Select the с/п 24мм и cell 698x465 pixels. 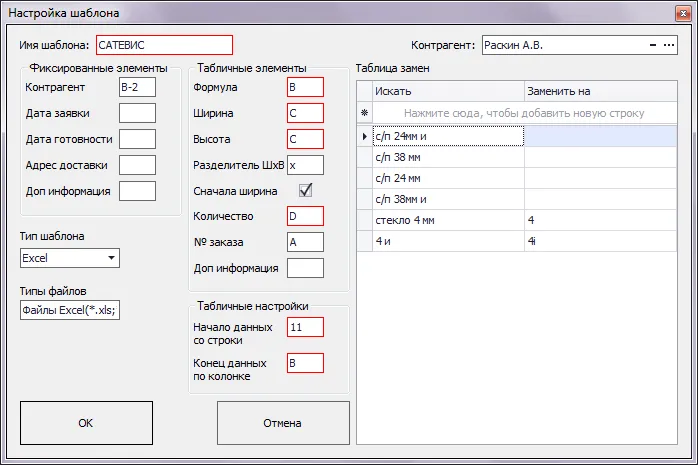[x=448, y=136]
